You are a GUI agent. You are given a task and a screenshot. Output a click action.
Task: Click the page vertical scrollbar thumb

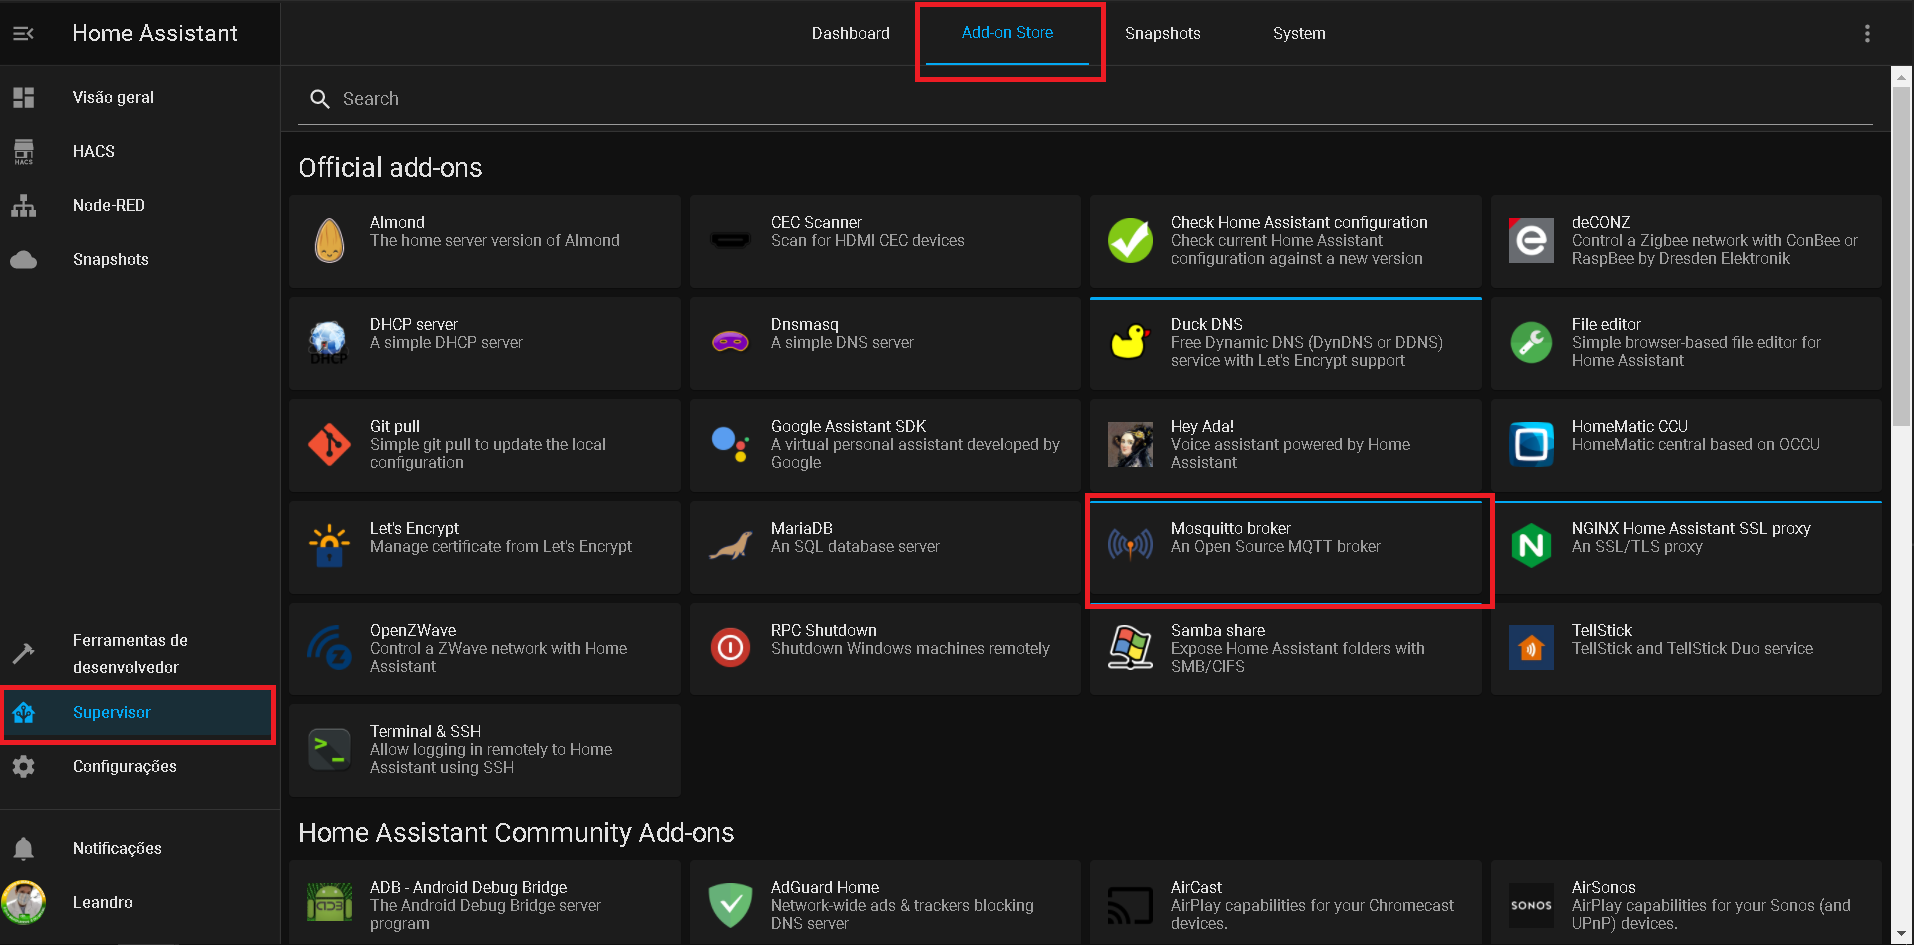pos(1901,255)
